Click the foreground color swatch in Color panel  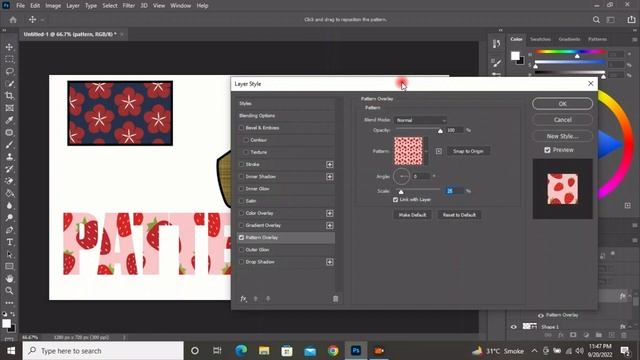(515, 56)
